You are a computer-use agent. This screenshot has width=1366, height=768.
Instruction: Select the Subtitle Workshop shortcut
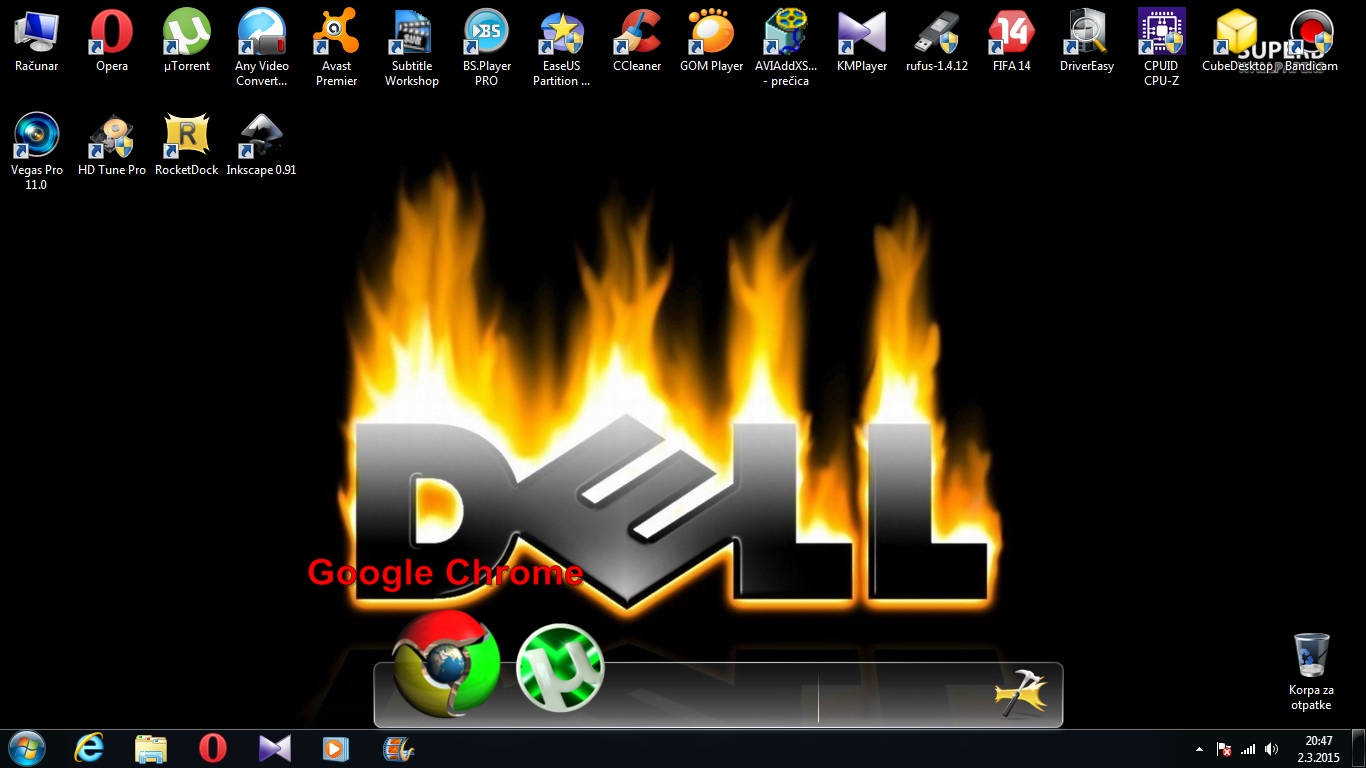coord(412,48)
